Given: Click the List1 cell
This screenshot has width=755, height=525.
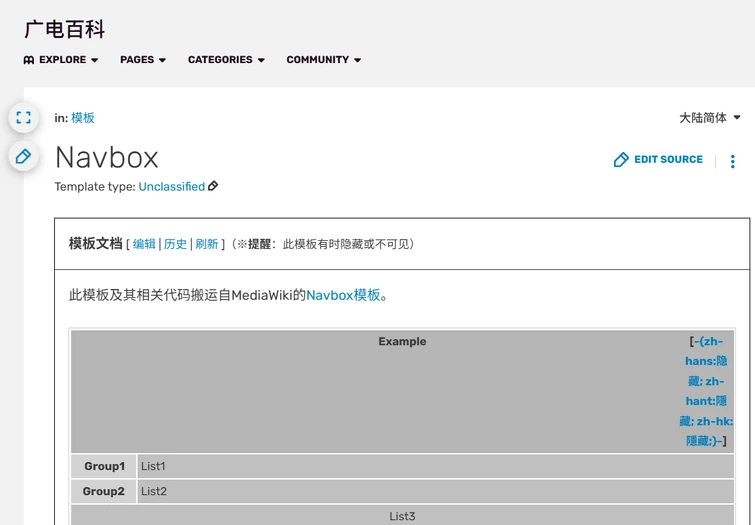Looking at the screenshot, I should tap(436, 466).
